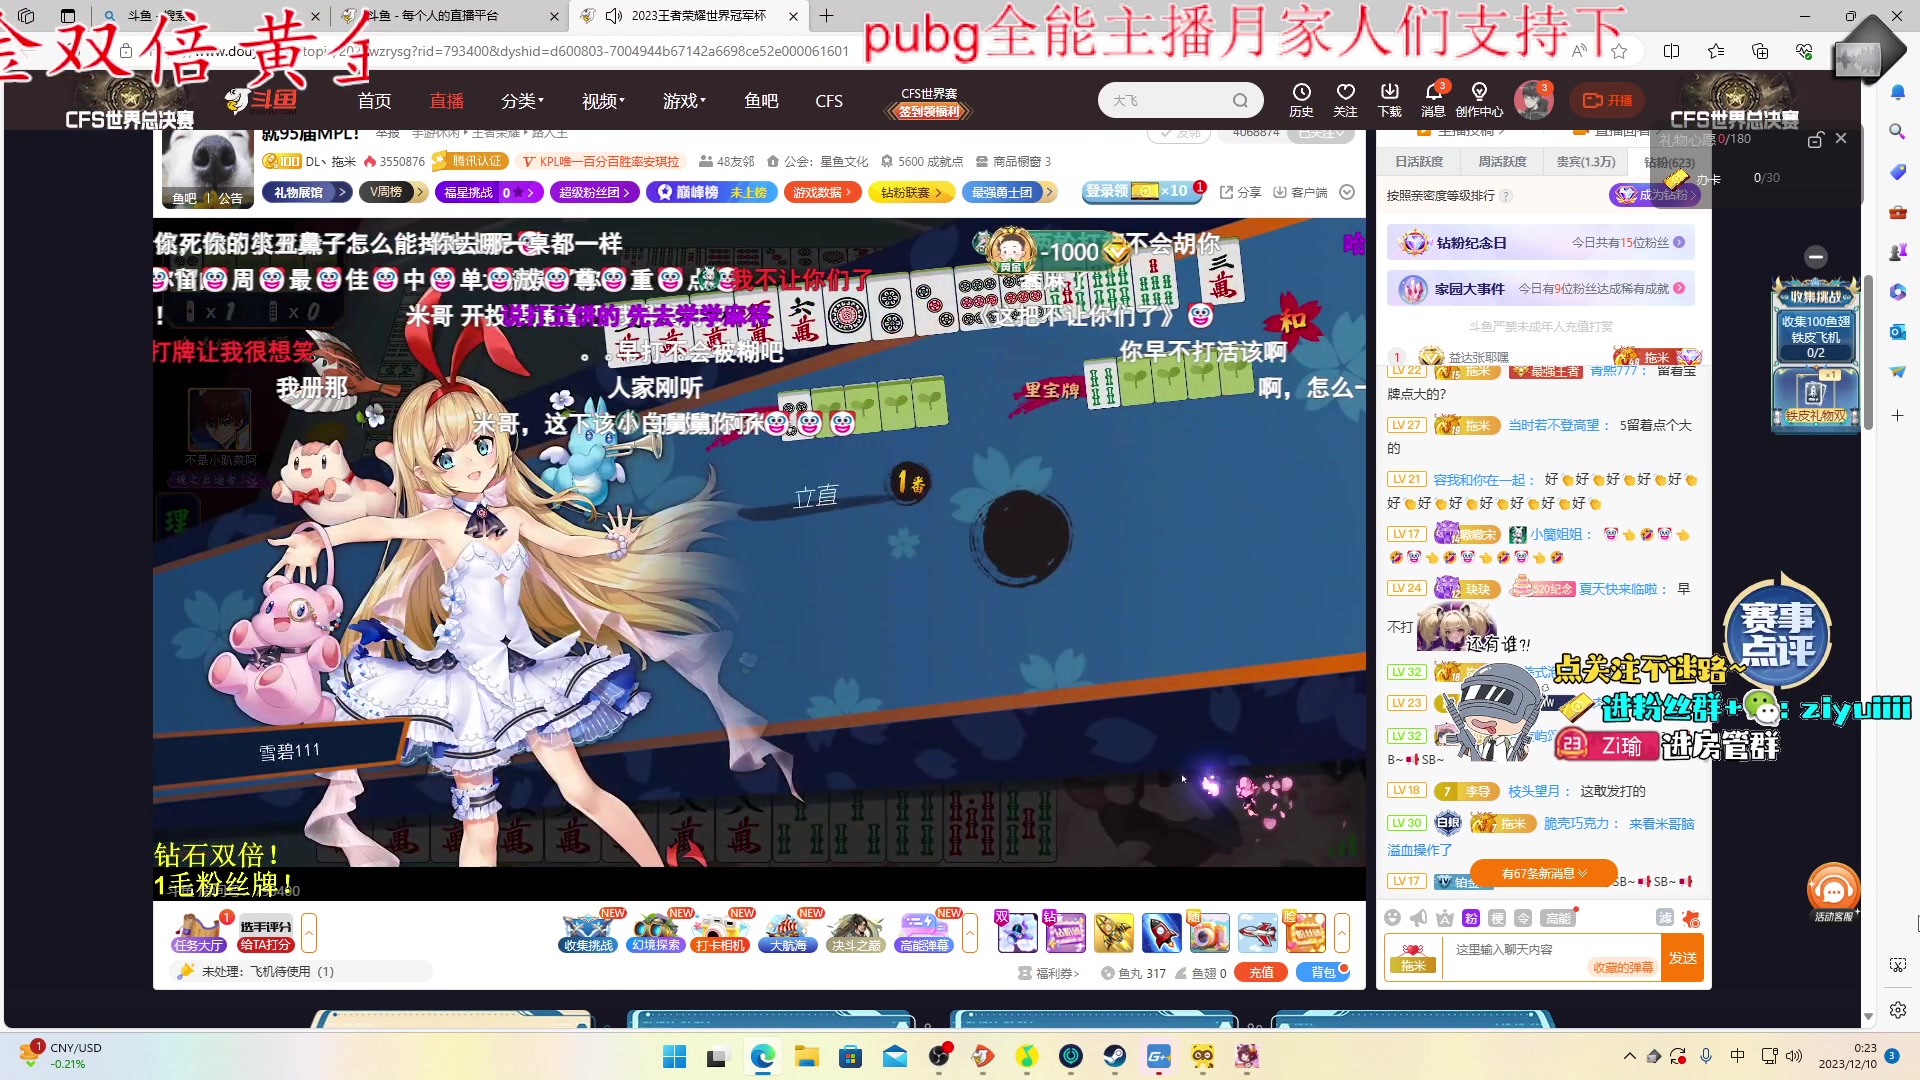The image size is (1920, 1080).
Task: Toggle system tray microphone icon
Action: [1706, 1056]
